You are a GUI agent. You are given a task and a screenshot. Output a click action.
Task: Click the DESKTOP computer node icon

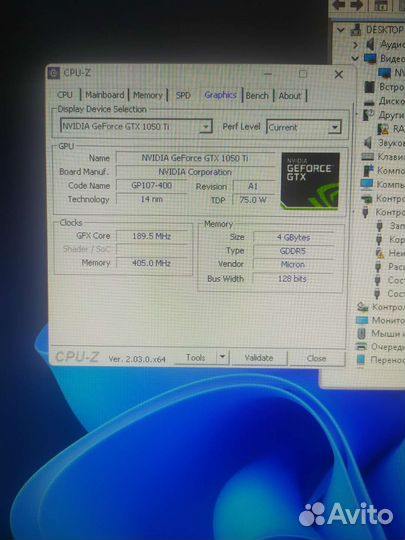[356, 30]
